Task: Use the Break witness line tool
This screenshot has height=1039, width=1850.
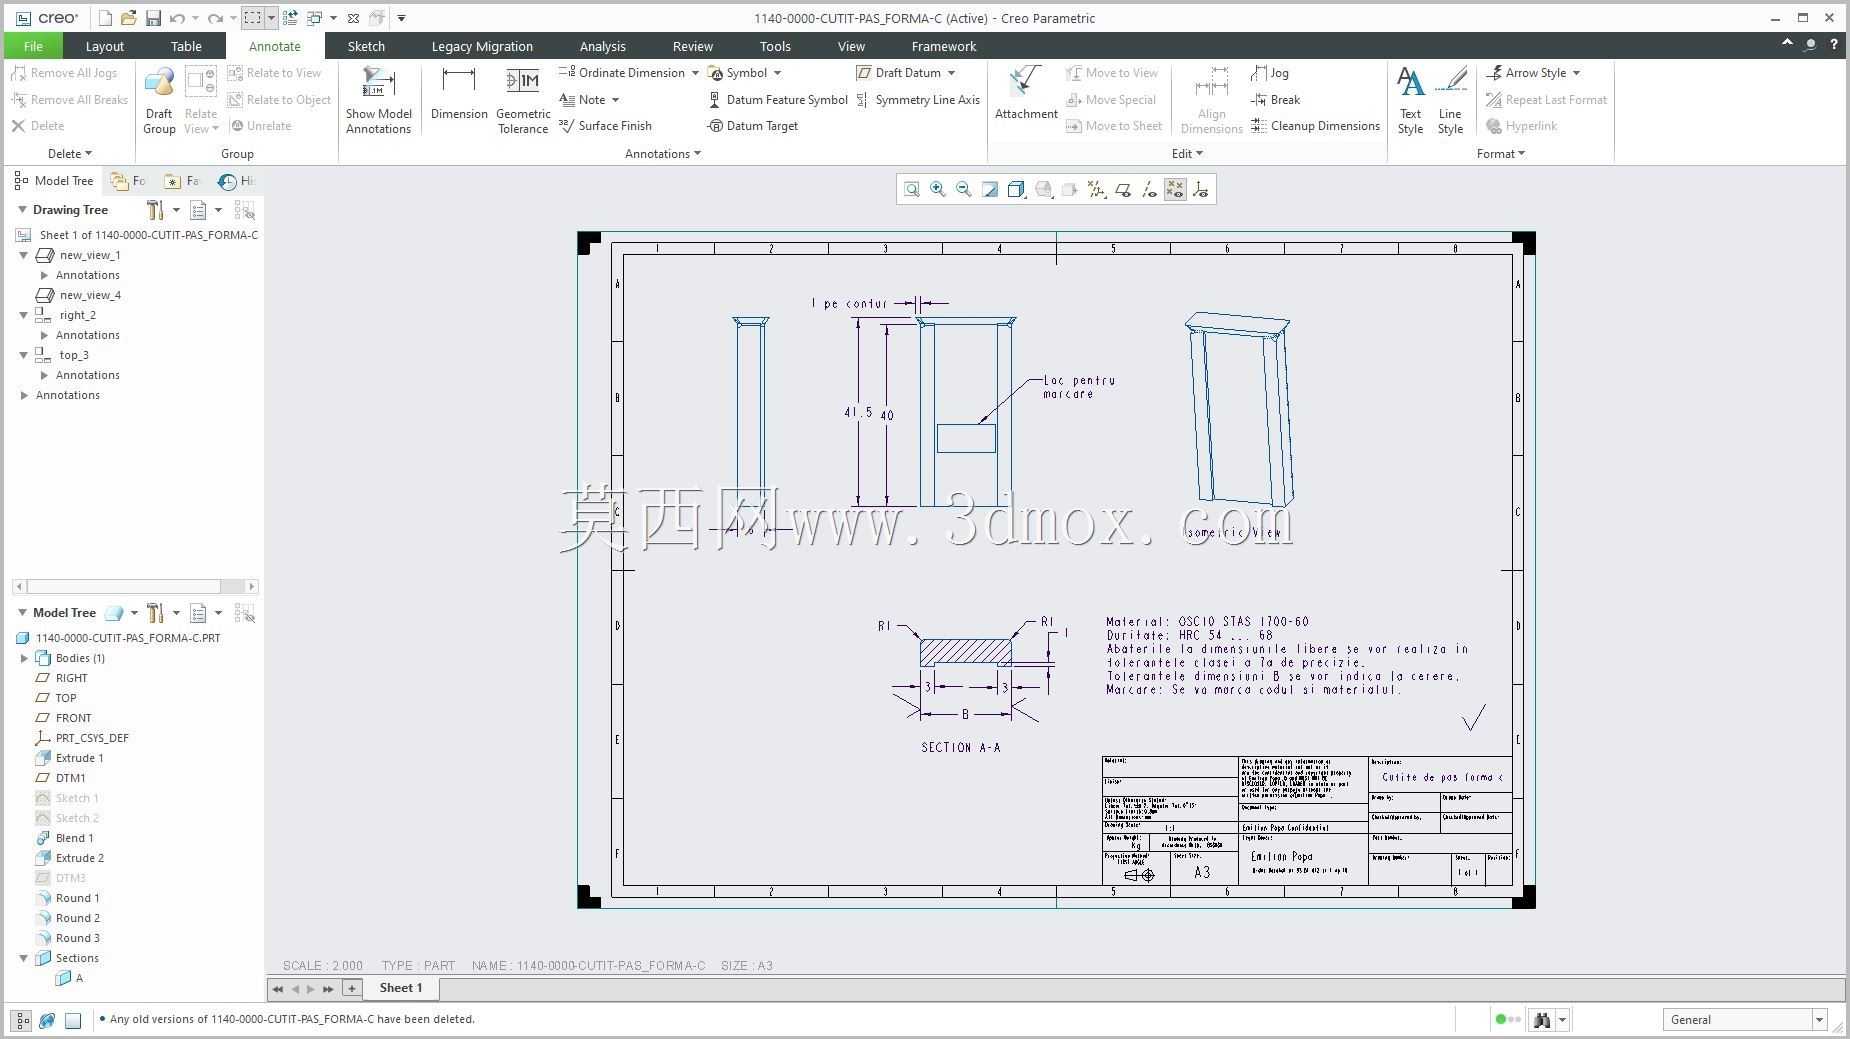Action: pyautogui.click(x=1275, y=100)
